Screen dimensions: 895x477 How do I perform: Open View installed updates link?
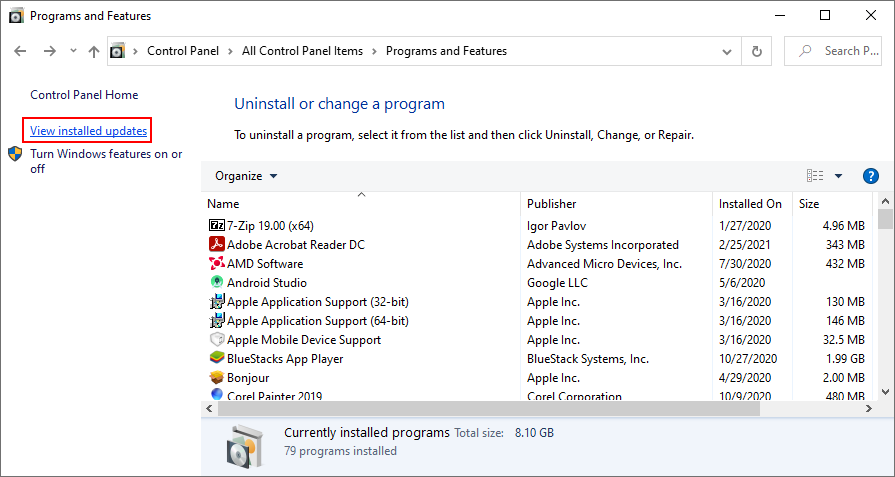tap(89, 131)
